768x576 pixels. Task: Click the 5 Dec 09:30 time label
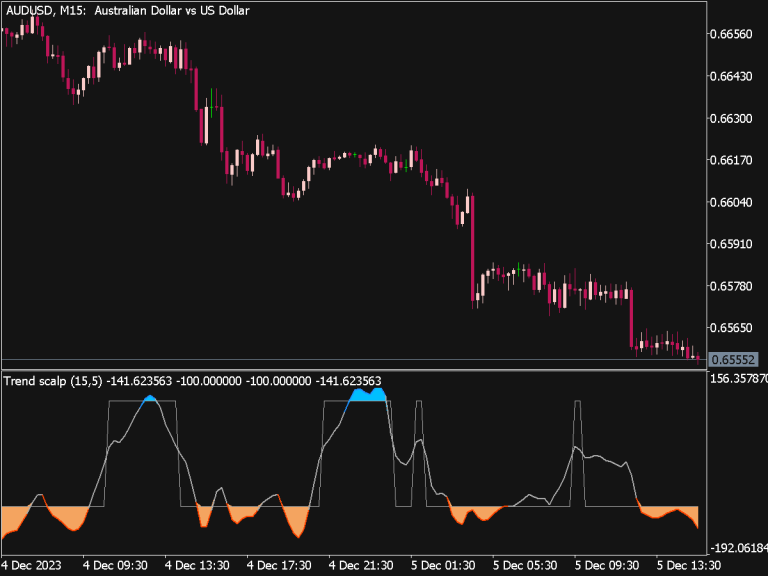(607, 565)
